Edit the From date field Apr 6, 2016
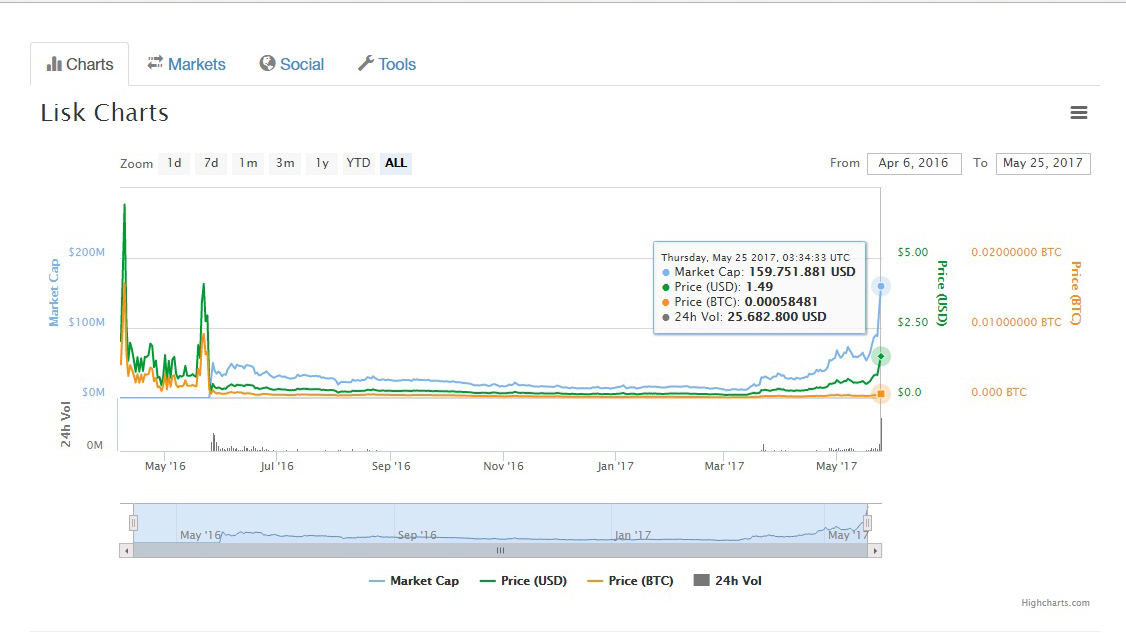Viewport: 1126px width, 633px height. (914, 163)
